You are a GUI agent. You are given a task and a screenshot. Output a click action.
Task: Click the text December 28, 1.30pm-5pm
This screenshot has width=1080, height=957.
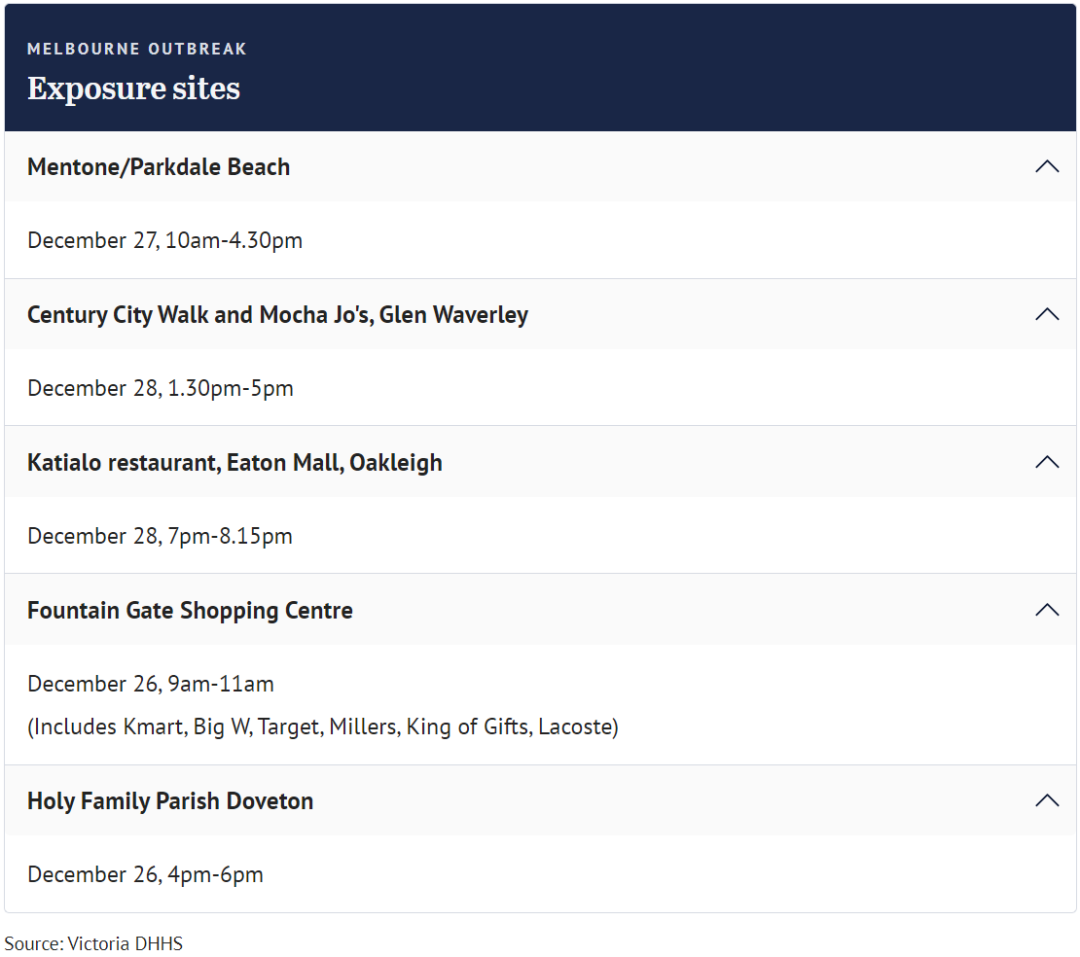coord(160,389)
